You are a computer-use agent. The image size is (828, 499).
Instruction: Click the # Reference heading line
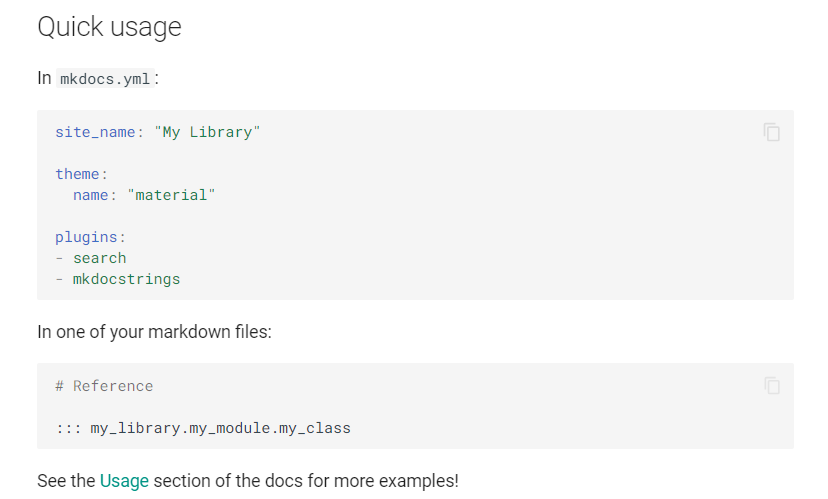click(x=104, y=386)
